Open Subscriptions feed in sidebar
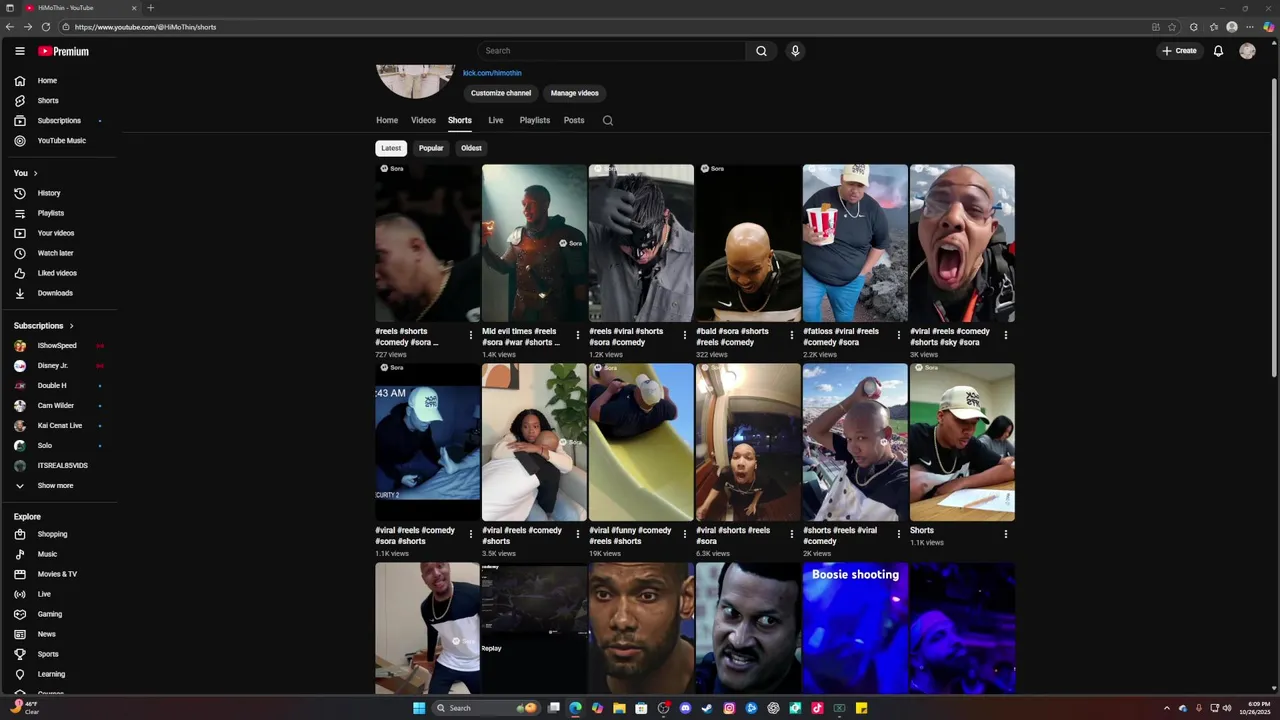Screen dimensions: 1280x720 [x=58, y=121]
